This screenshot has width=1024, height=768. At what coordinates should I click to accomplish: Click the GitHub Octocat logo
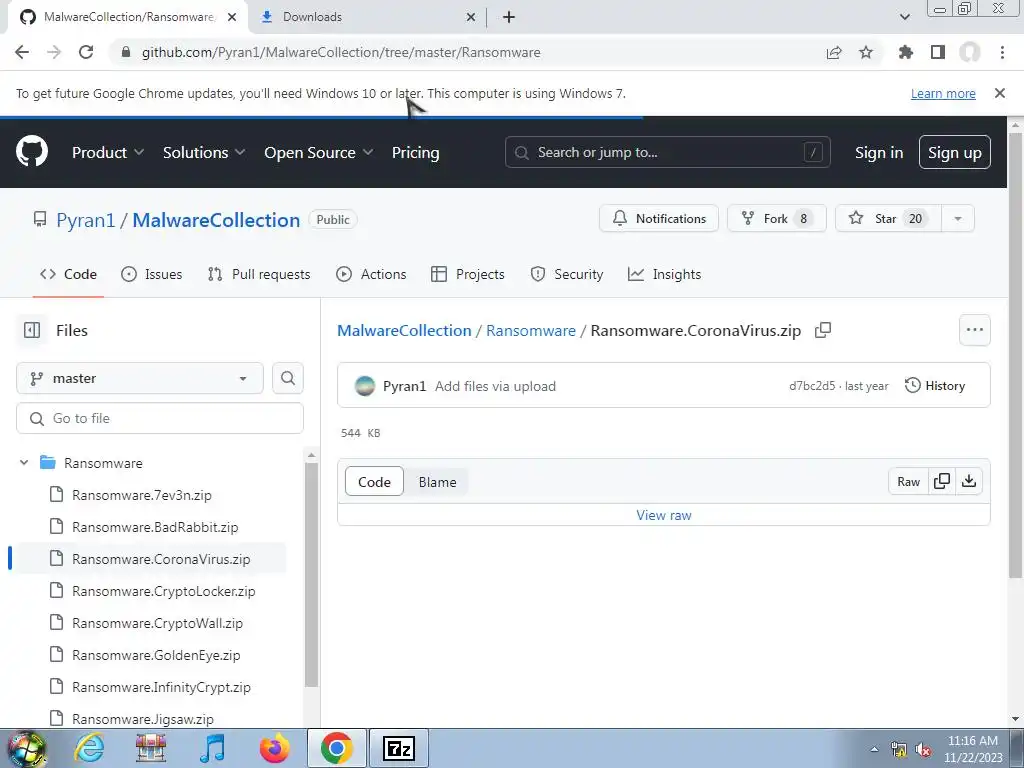point(32,152)
